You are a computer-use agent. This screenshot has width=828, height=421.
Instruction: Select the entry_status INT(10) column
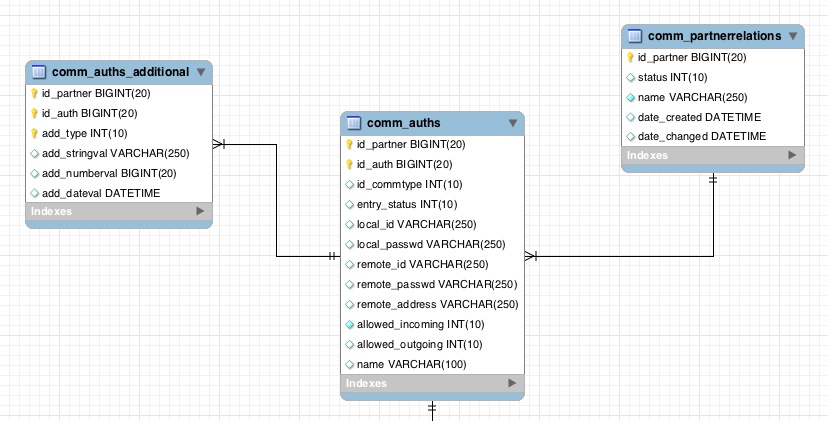click(407, 205)
